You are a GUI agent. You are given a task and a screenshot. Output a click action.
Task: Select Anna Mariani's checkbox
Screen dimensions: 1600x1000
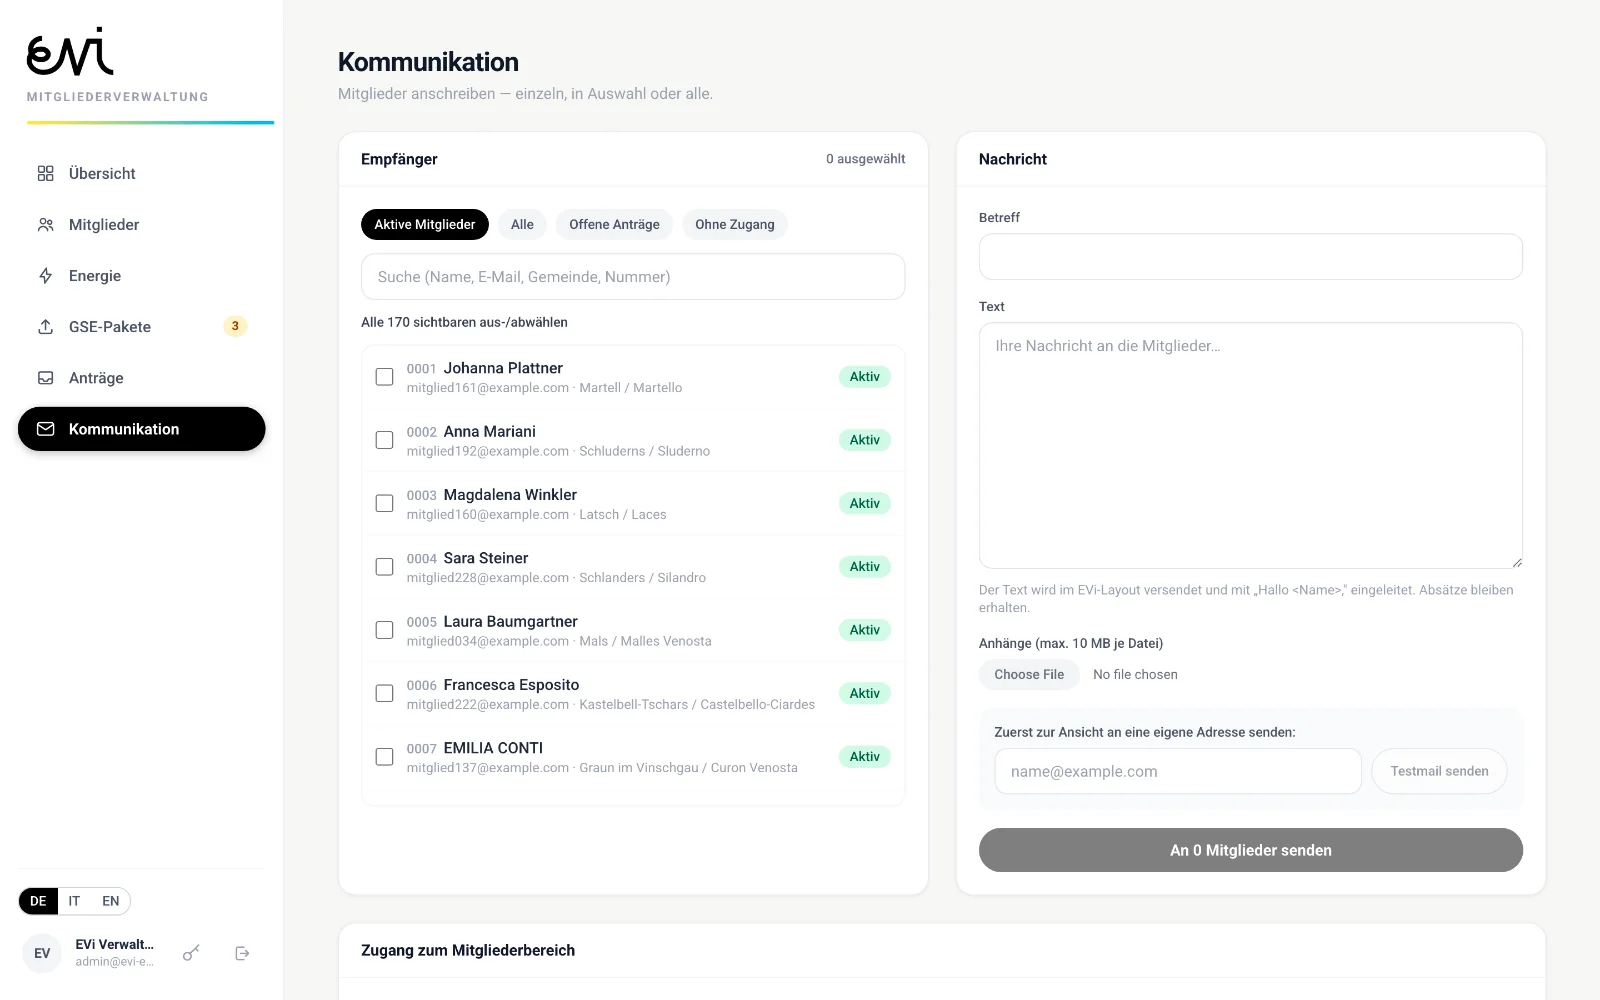click(384, 440)
